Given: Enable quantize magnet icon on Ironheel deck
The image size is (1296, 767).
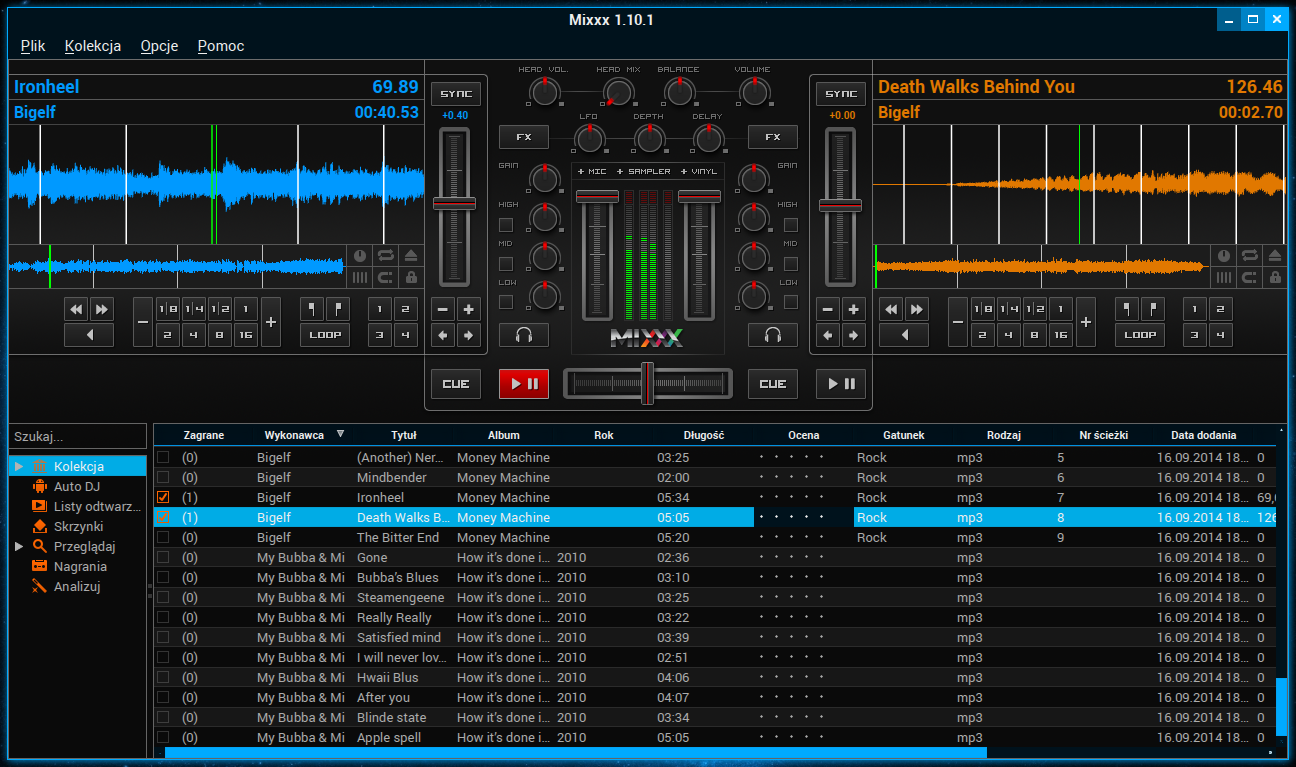Looking at the screenshot, I should (x=385, y=278).
